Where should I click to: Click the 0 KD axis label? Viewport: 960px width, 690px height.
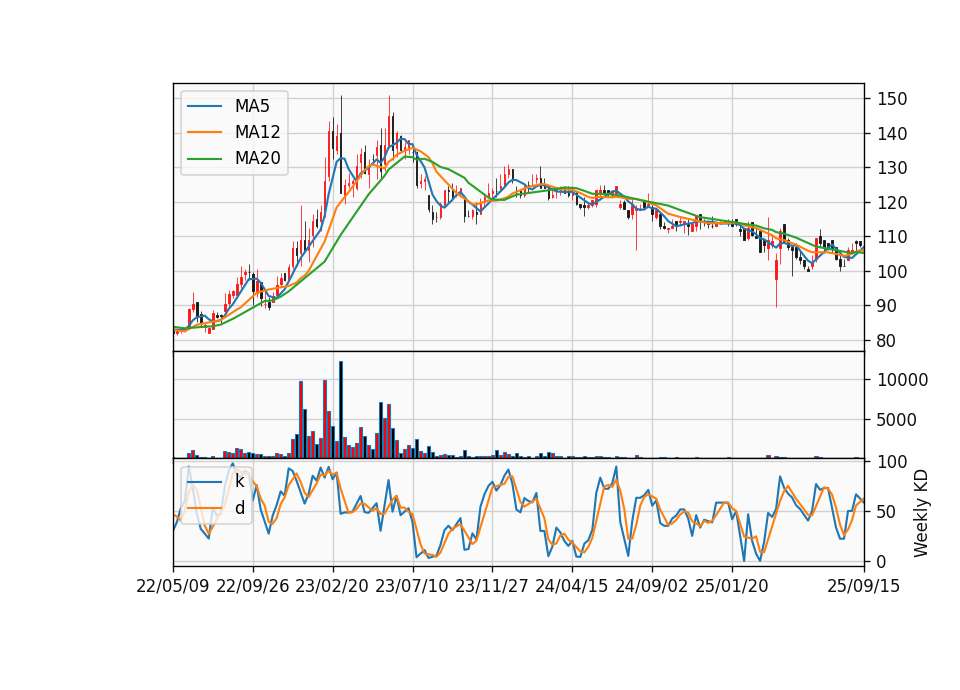882,561
